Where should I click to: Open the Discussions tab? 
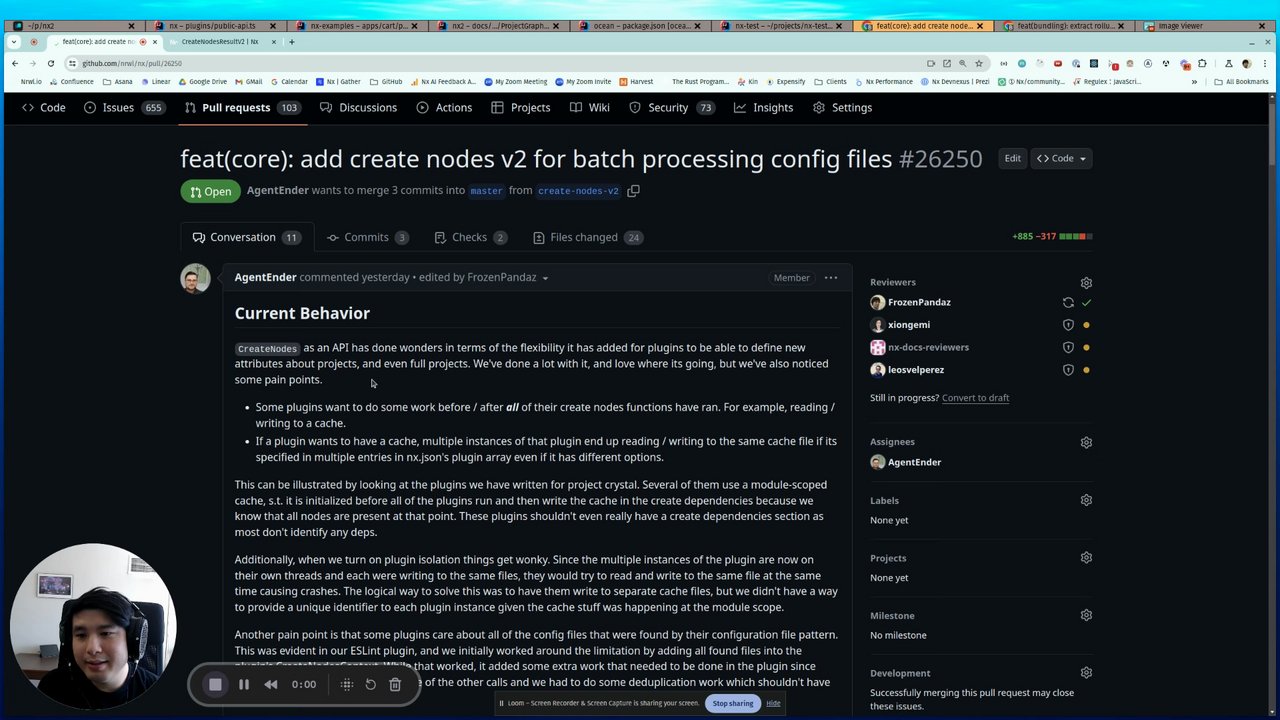pyautogui.click(x=358, y=107)
